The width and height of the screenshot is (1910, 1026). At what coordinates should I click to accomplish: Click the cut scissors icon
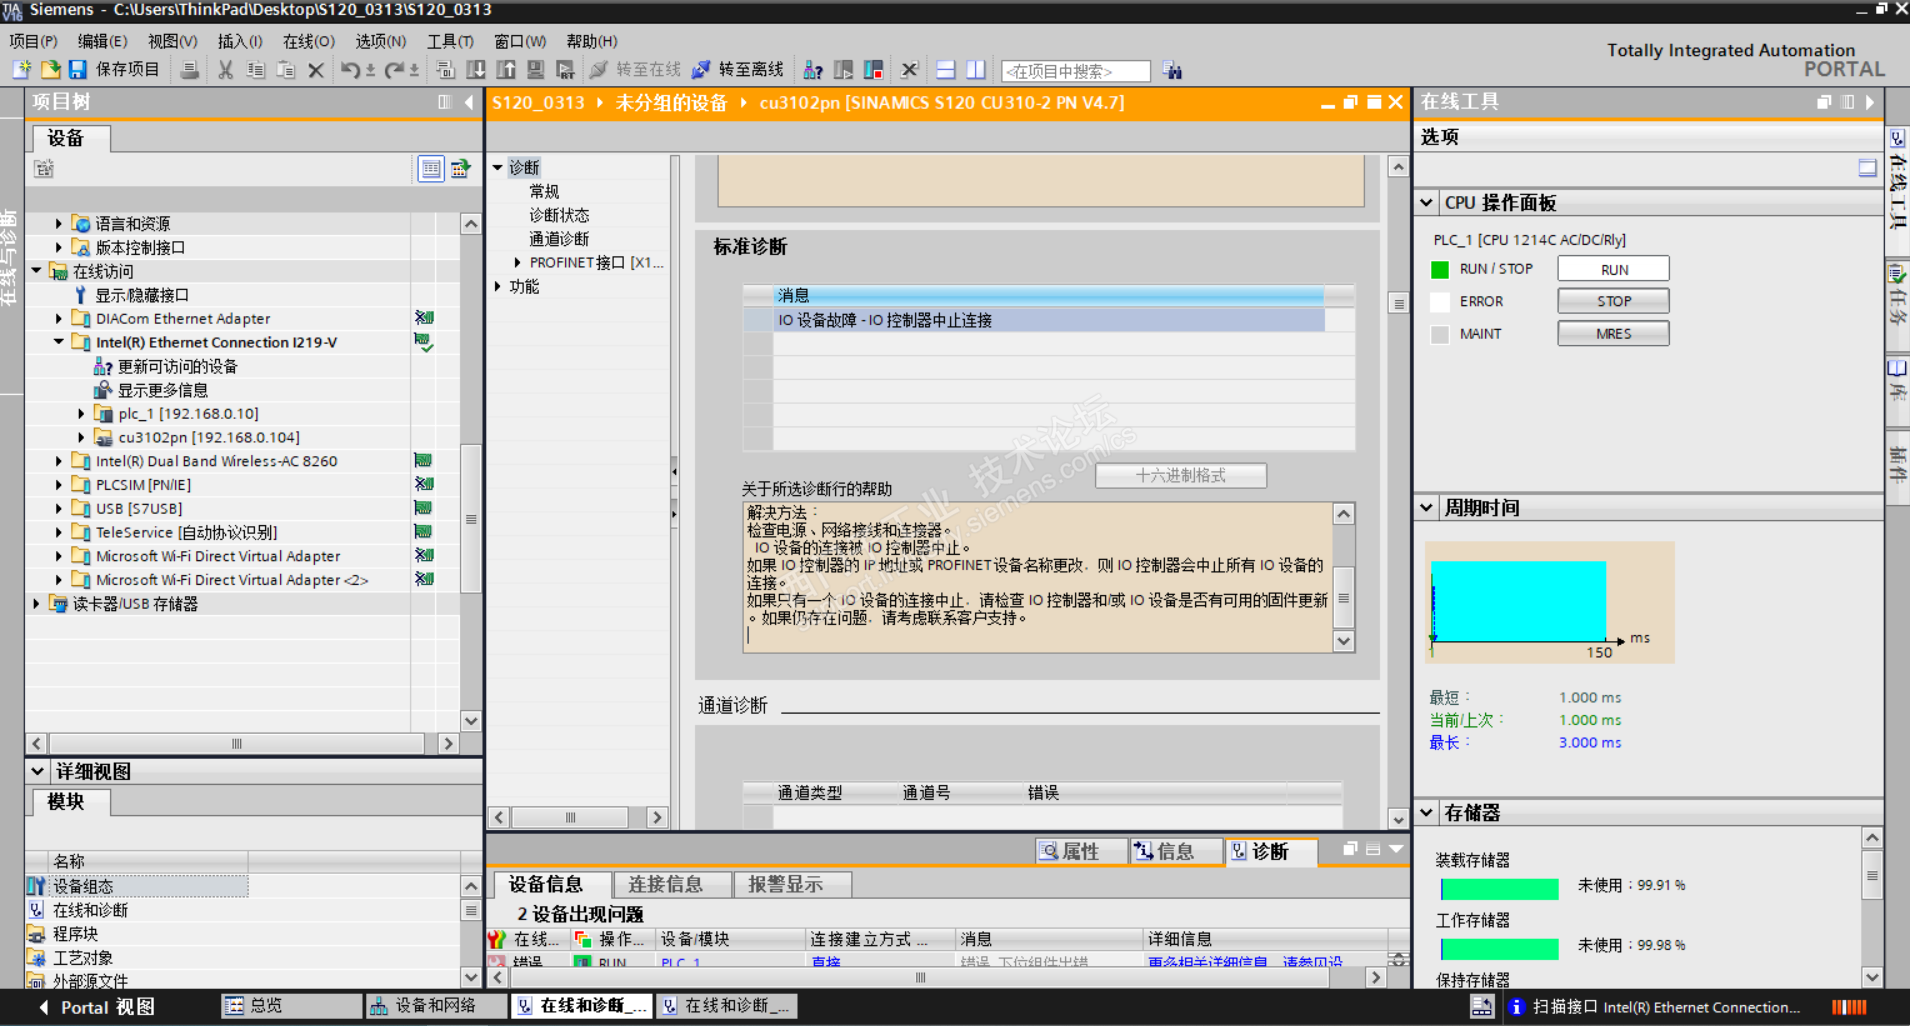[x=226, y=70]
